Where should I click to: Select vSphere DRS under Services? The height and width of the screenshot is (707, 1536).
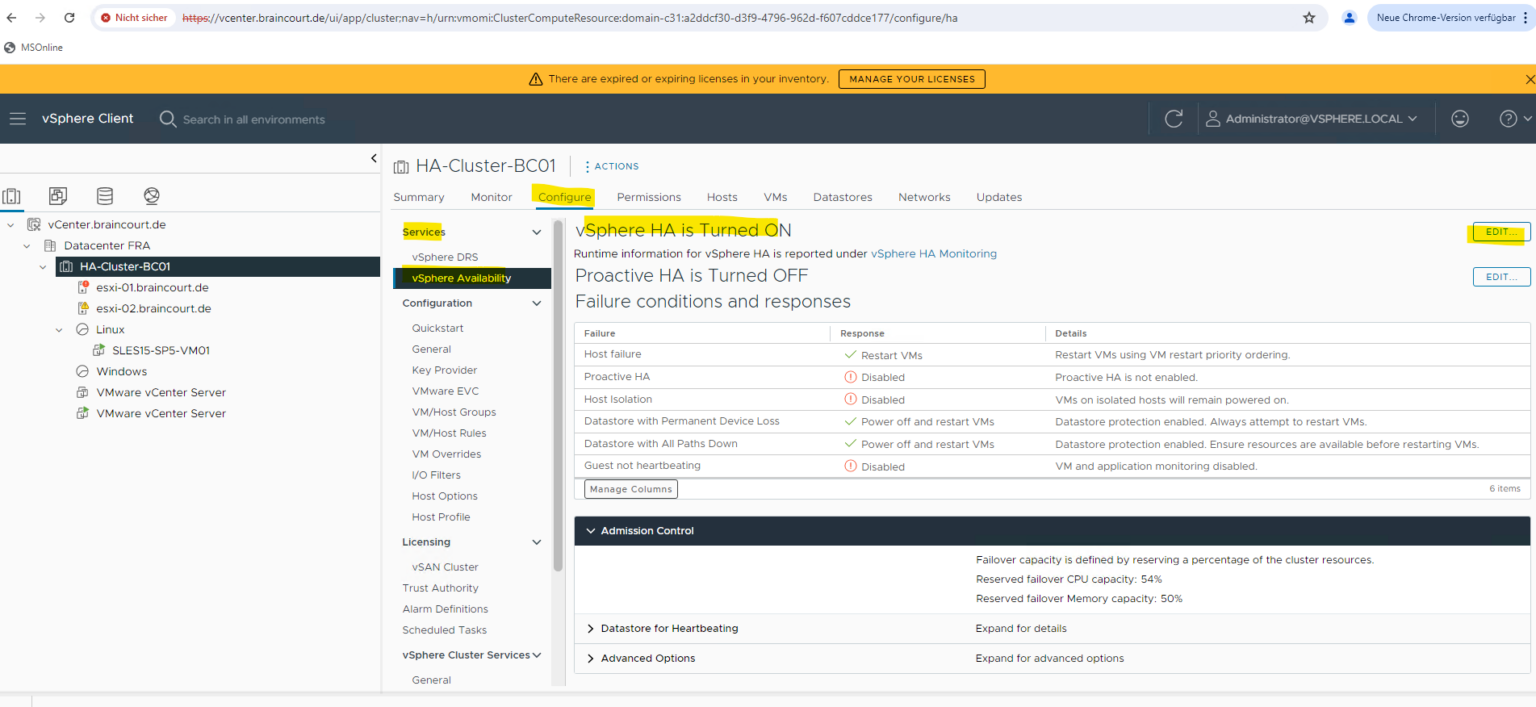click(x=445, y=257)
